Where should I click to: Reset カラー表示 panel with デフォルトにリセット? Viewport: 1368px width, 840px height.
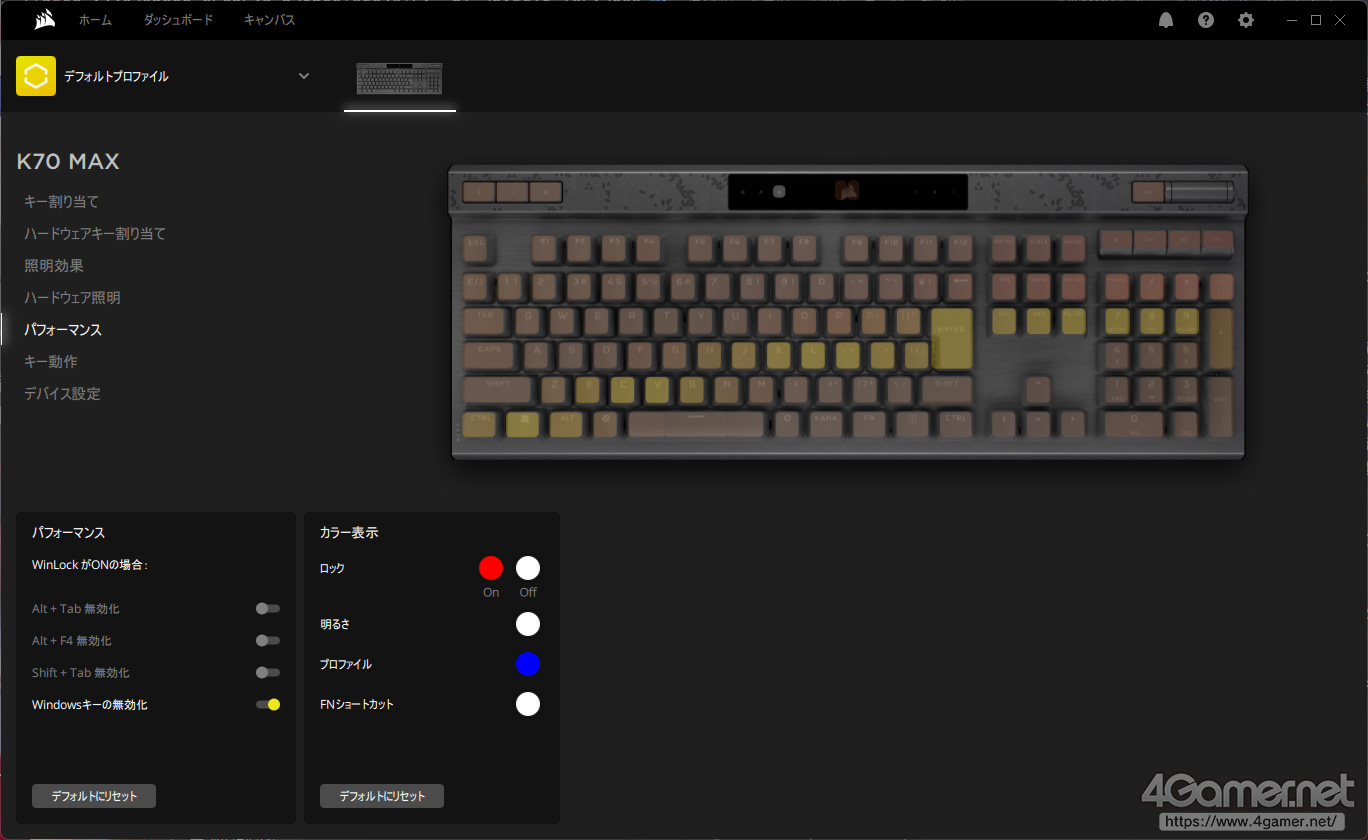click(381, 796)
